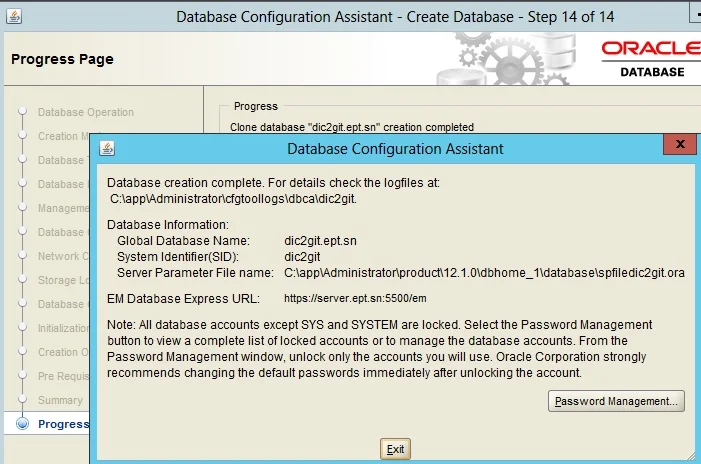Select the Database Operation step

tap(85, 112)
